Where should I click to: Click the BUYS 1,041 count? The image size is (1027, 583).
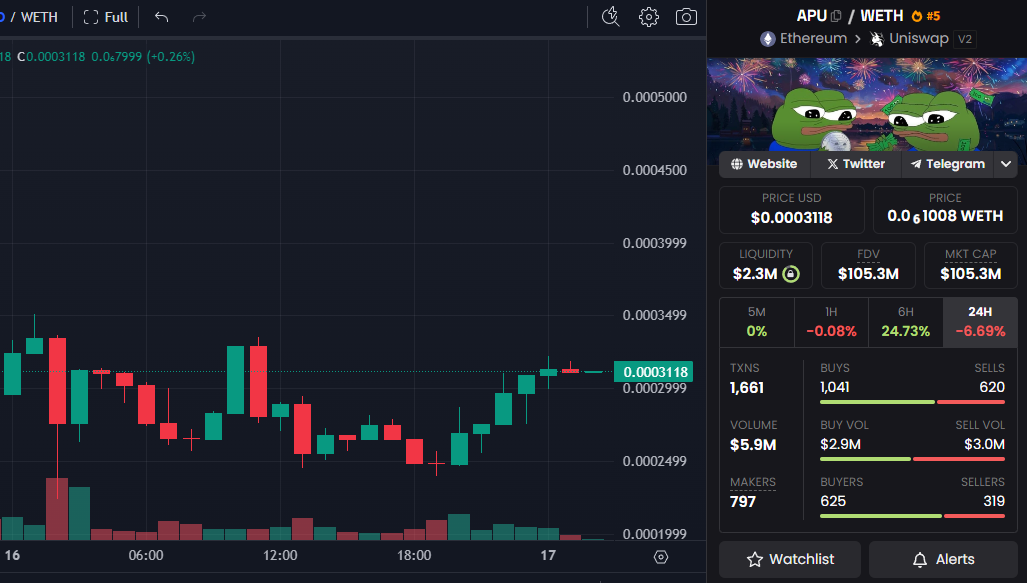coord(834,387)
